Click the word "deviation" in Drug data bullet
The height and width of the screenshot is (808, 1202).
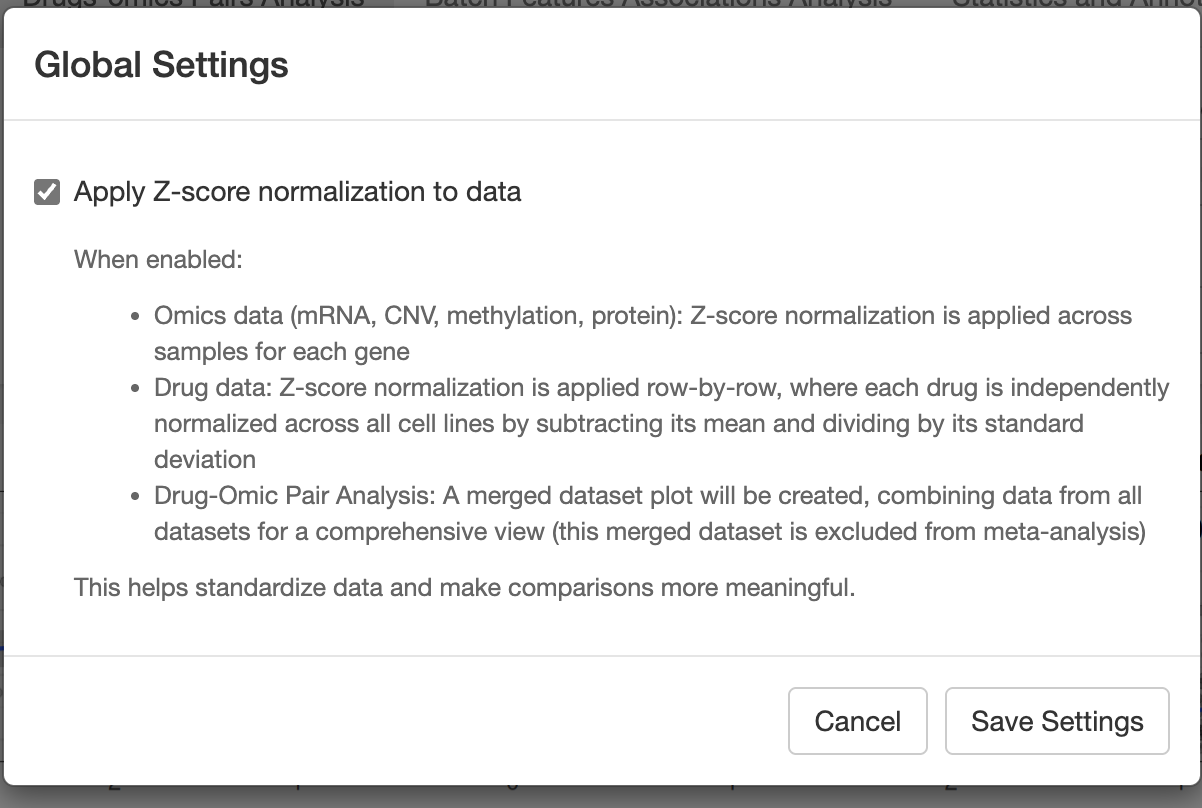pyautogui.click(x=205, y=460)
